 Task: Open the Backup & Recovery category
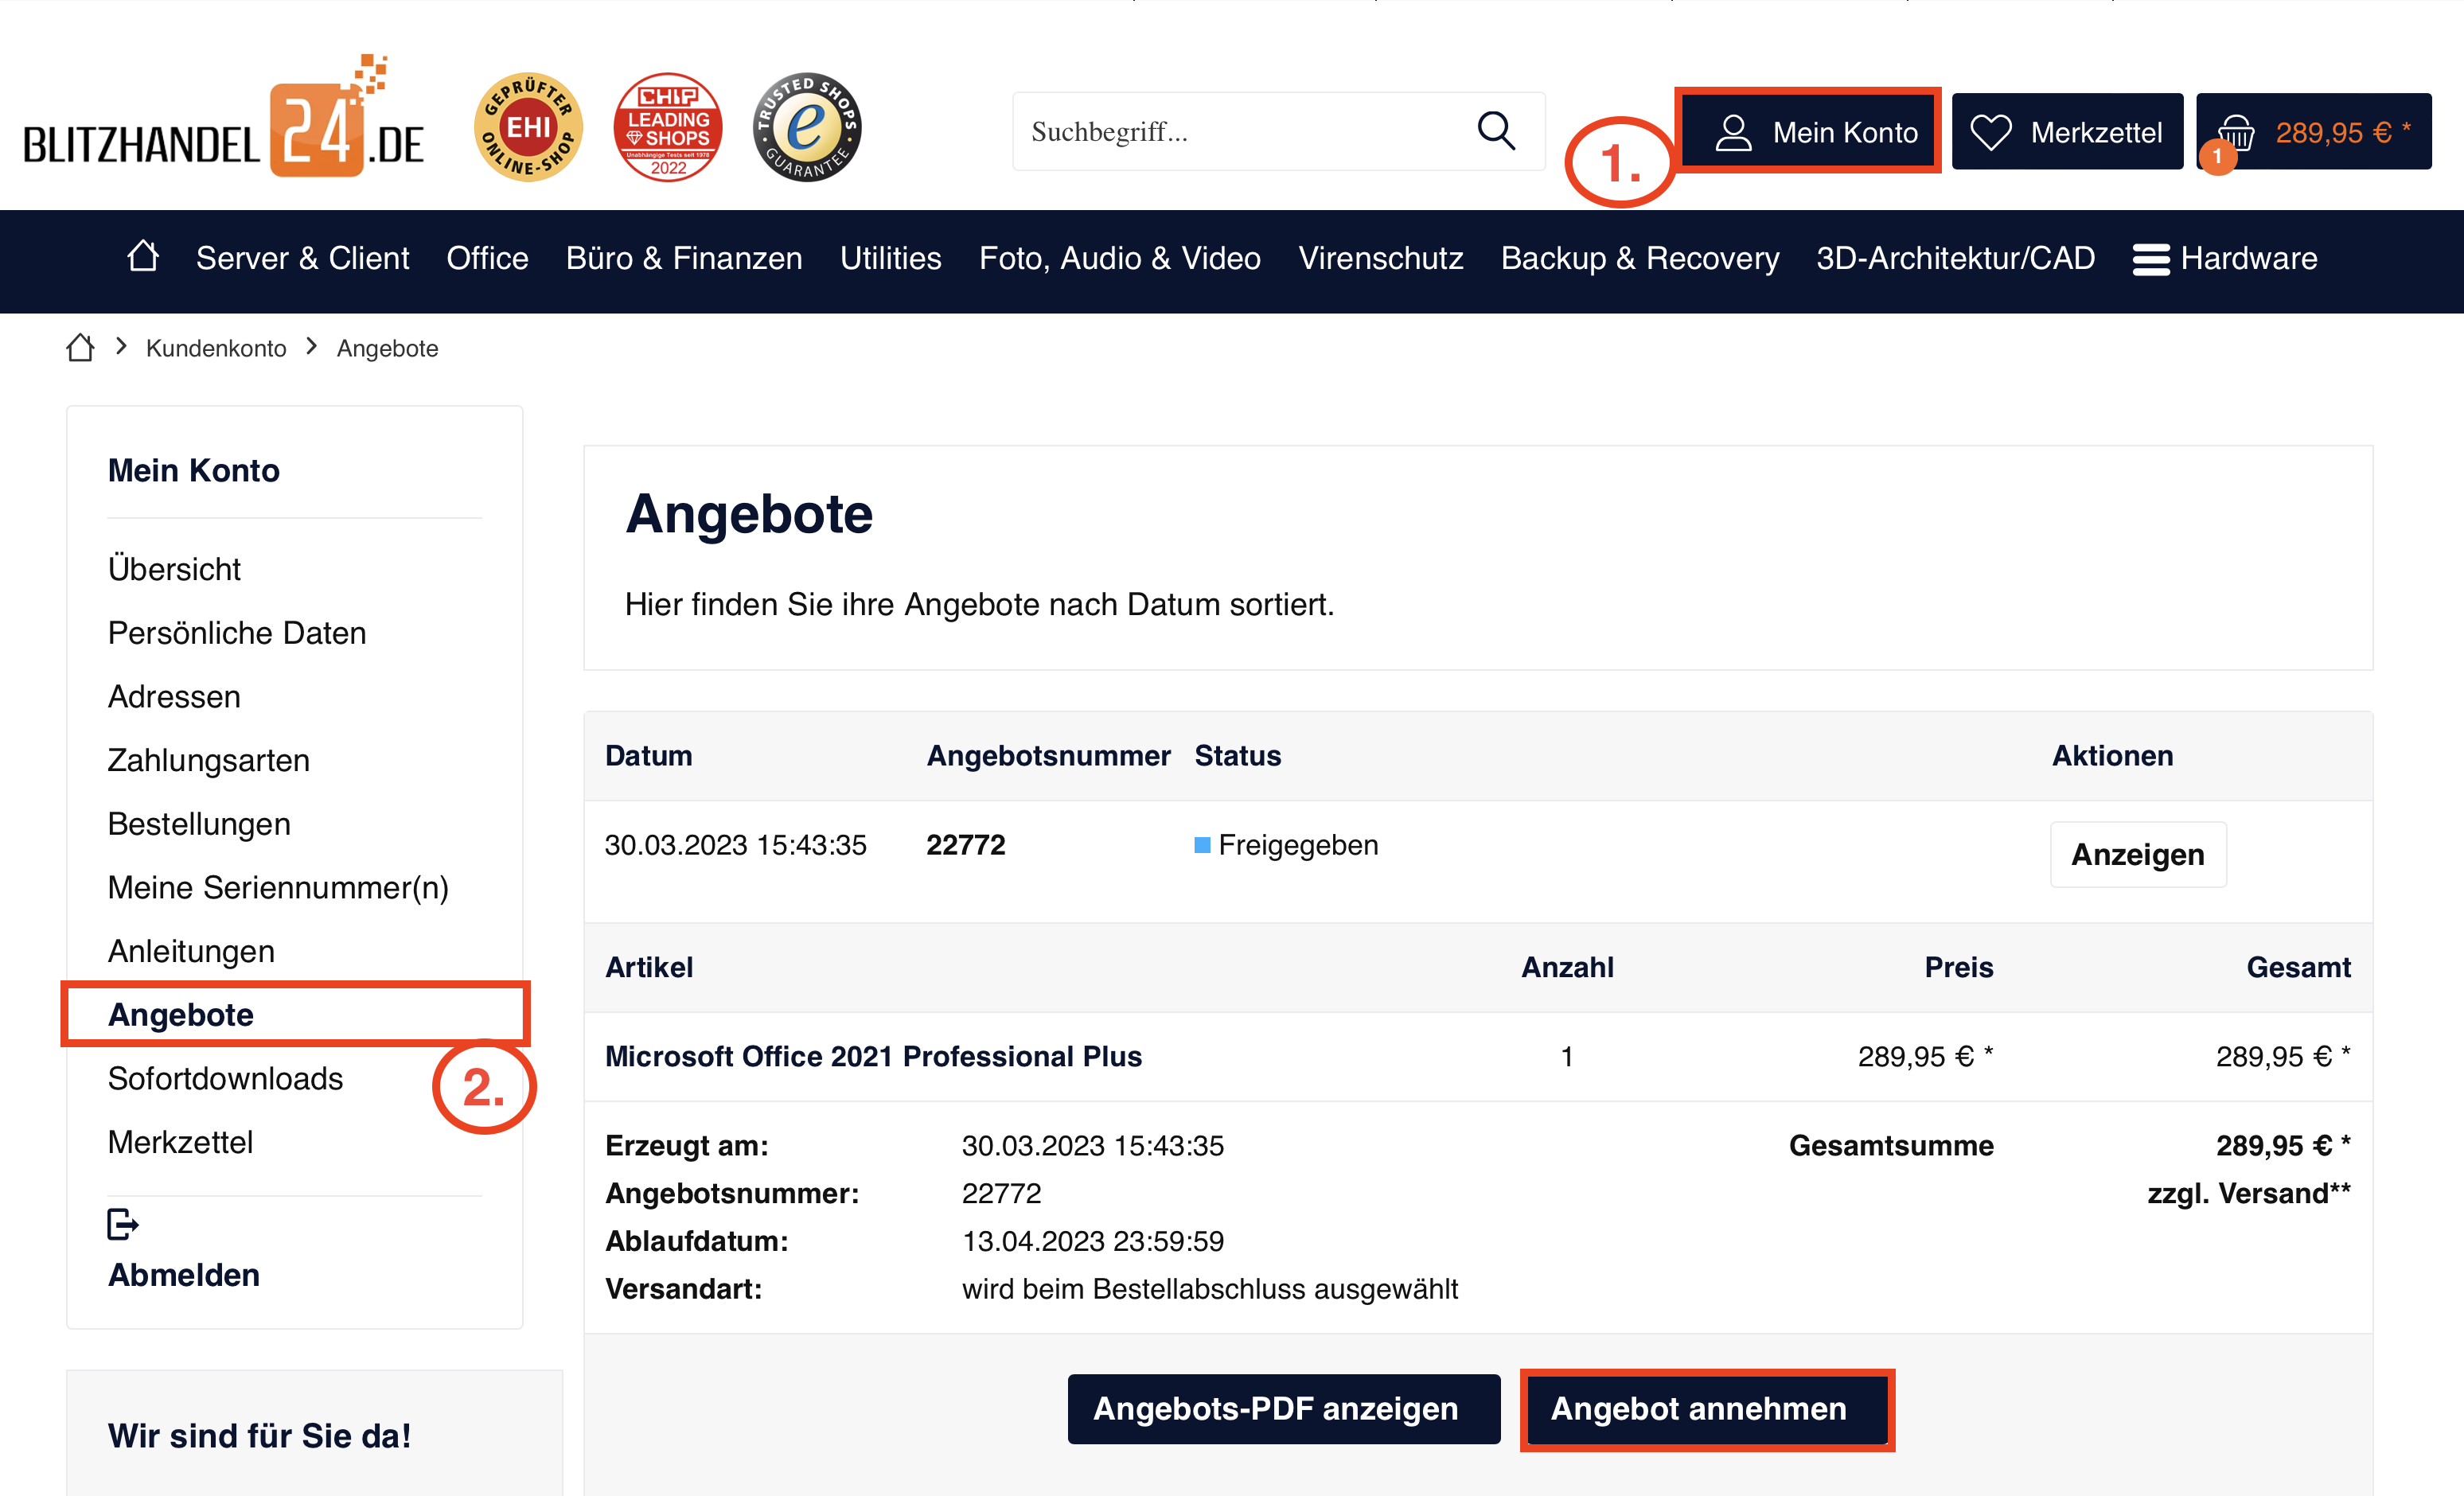click(1639, 258)
